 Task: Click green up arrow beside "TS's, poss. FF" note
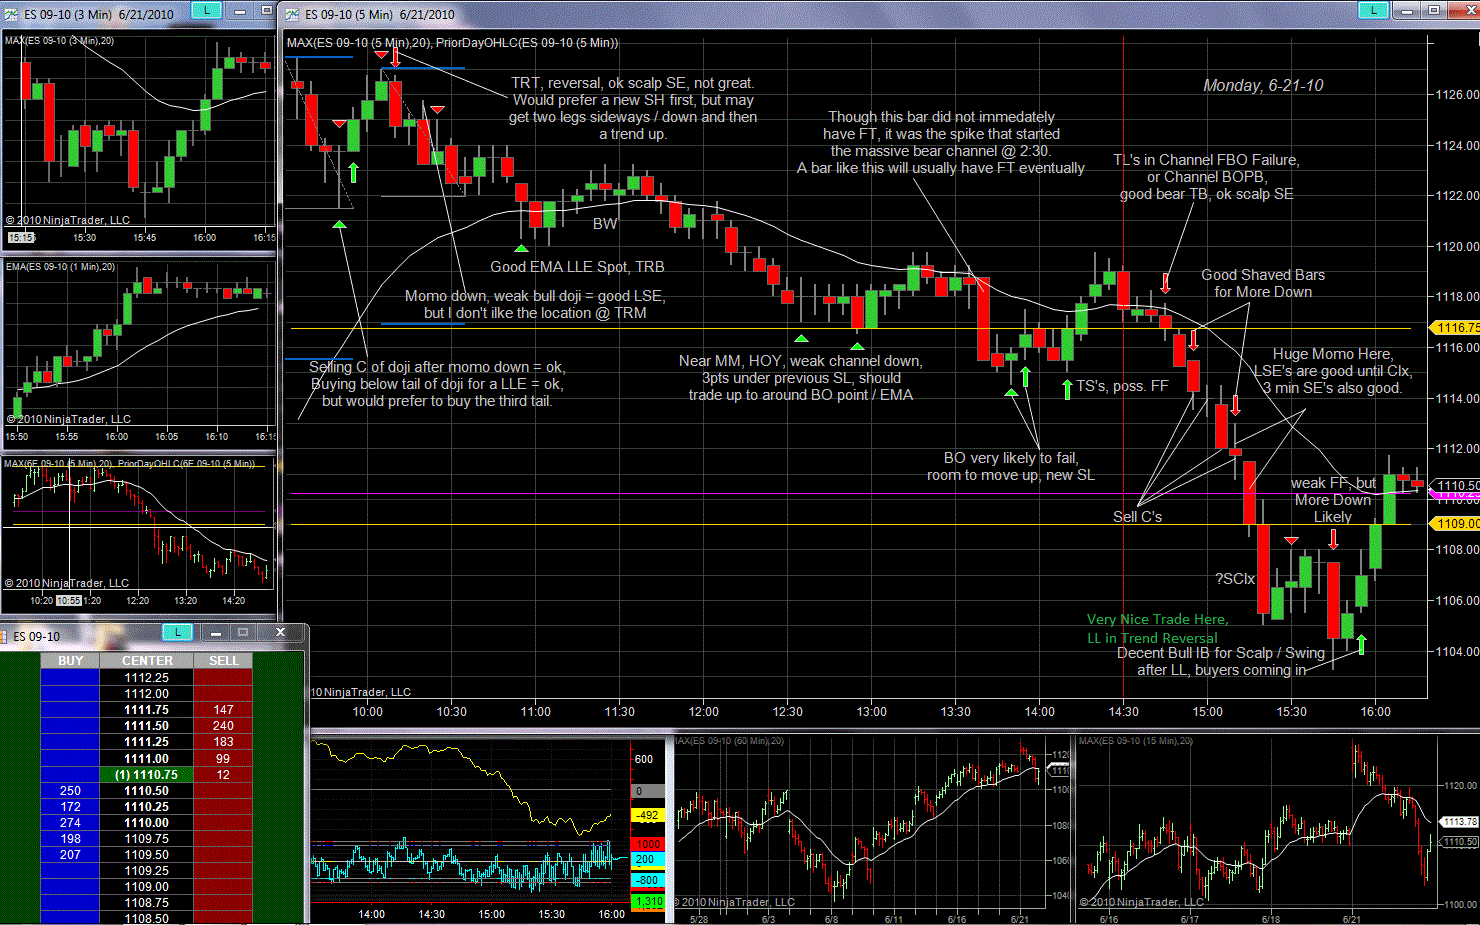[x=1067, y=387]
